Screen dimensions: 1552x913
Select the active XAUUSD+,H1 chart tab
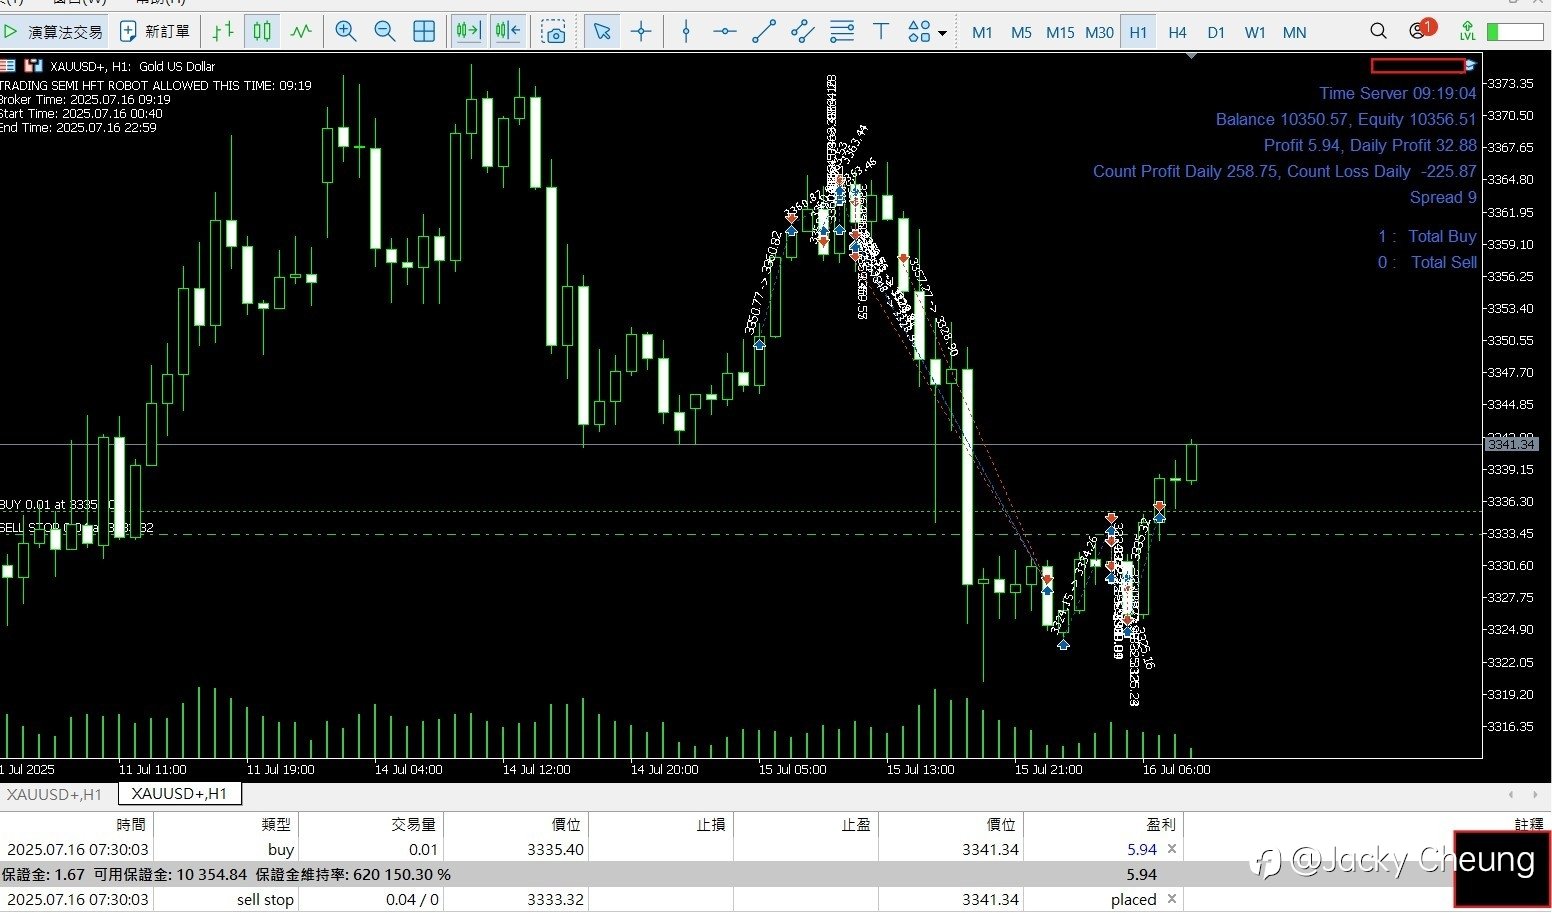point(179,794)
